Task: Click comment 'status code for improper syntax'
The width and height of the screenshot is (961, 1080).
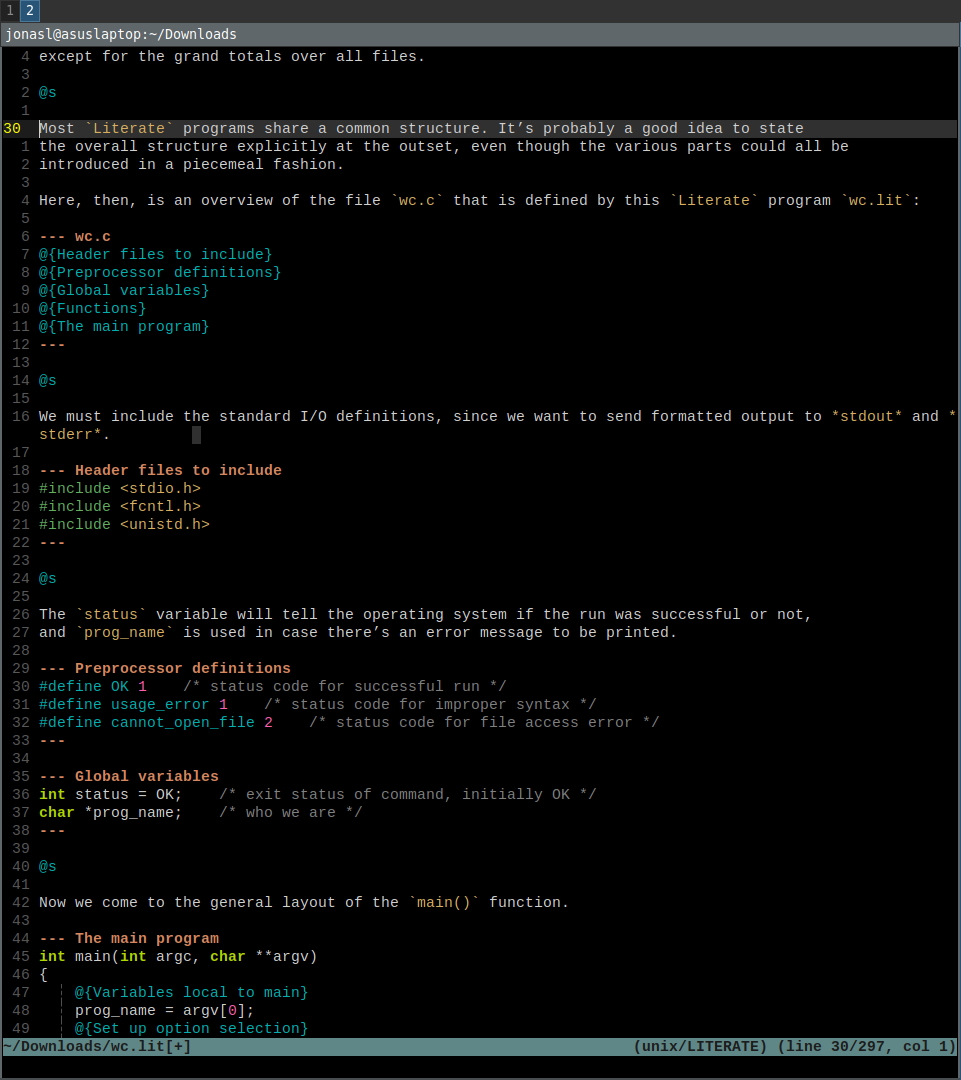Action: [431, 705]
